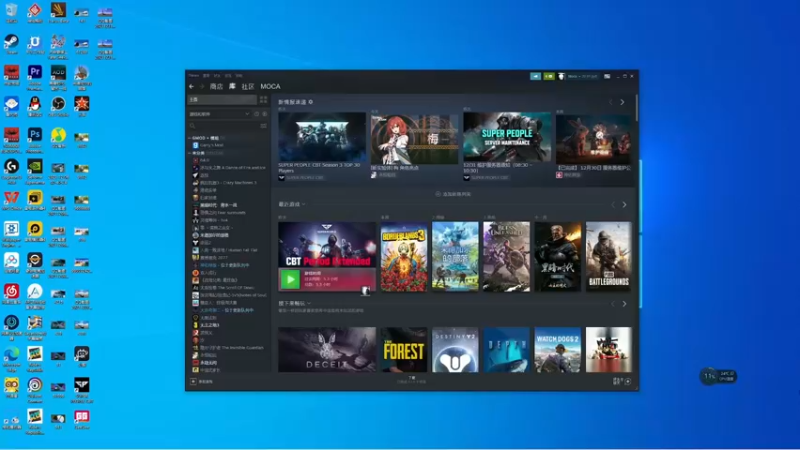Viewport: 800px width, 450px height.
Task: Select the OBS Studio desktop icon
Action: coord(58,107)
